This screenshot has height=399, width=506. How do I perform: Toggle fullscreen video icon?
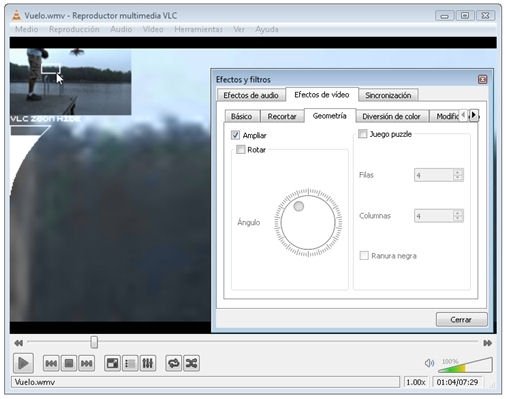(112, 363)
